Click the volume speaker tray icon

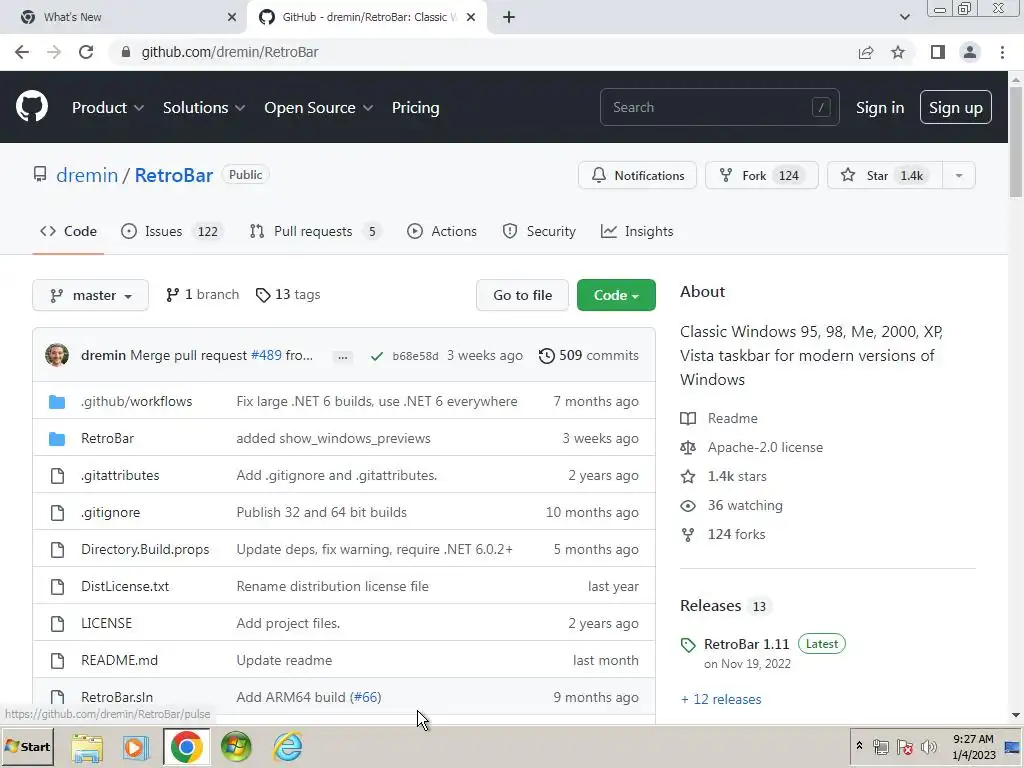(928, 747)
